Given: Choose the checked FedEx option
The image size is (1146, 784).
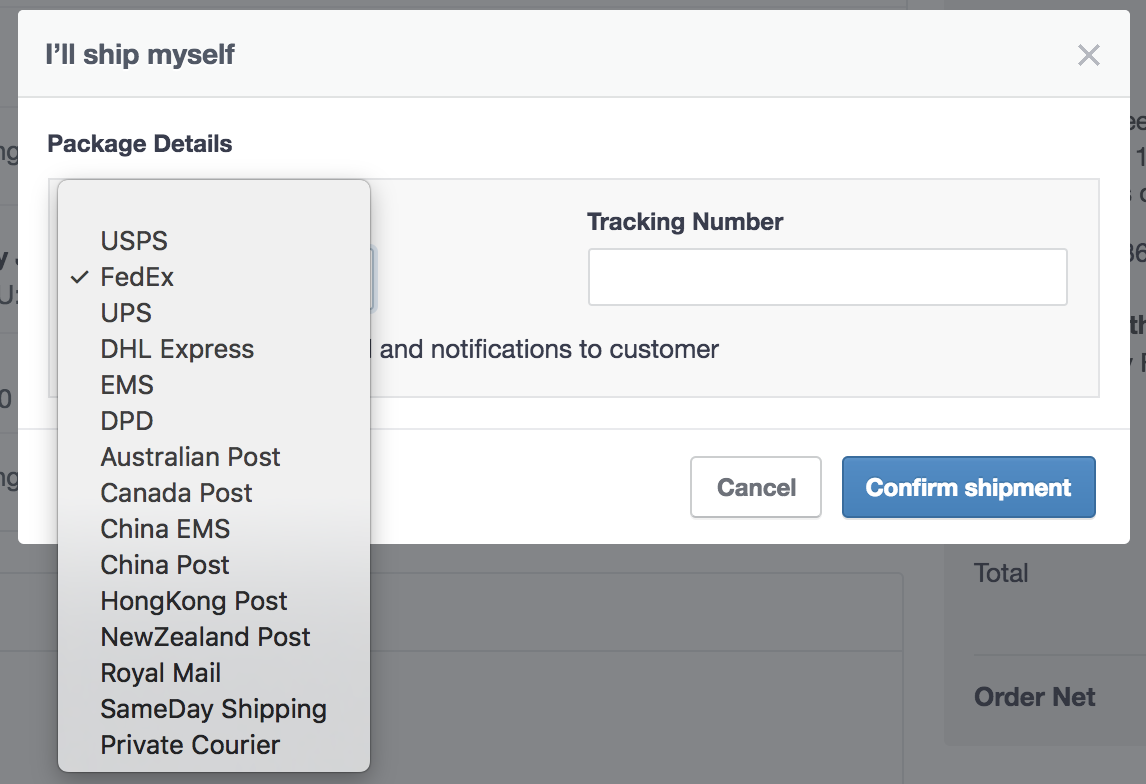Looking at the screenshot, I should (x=137, y=277).
